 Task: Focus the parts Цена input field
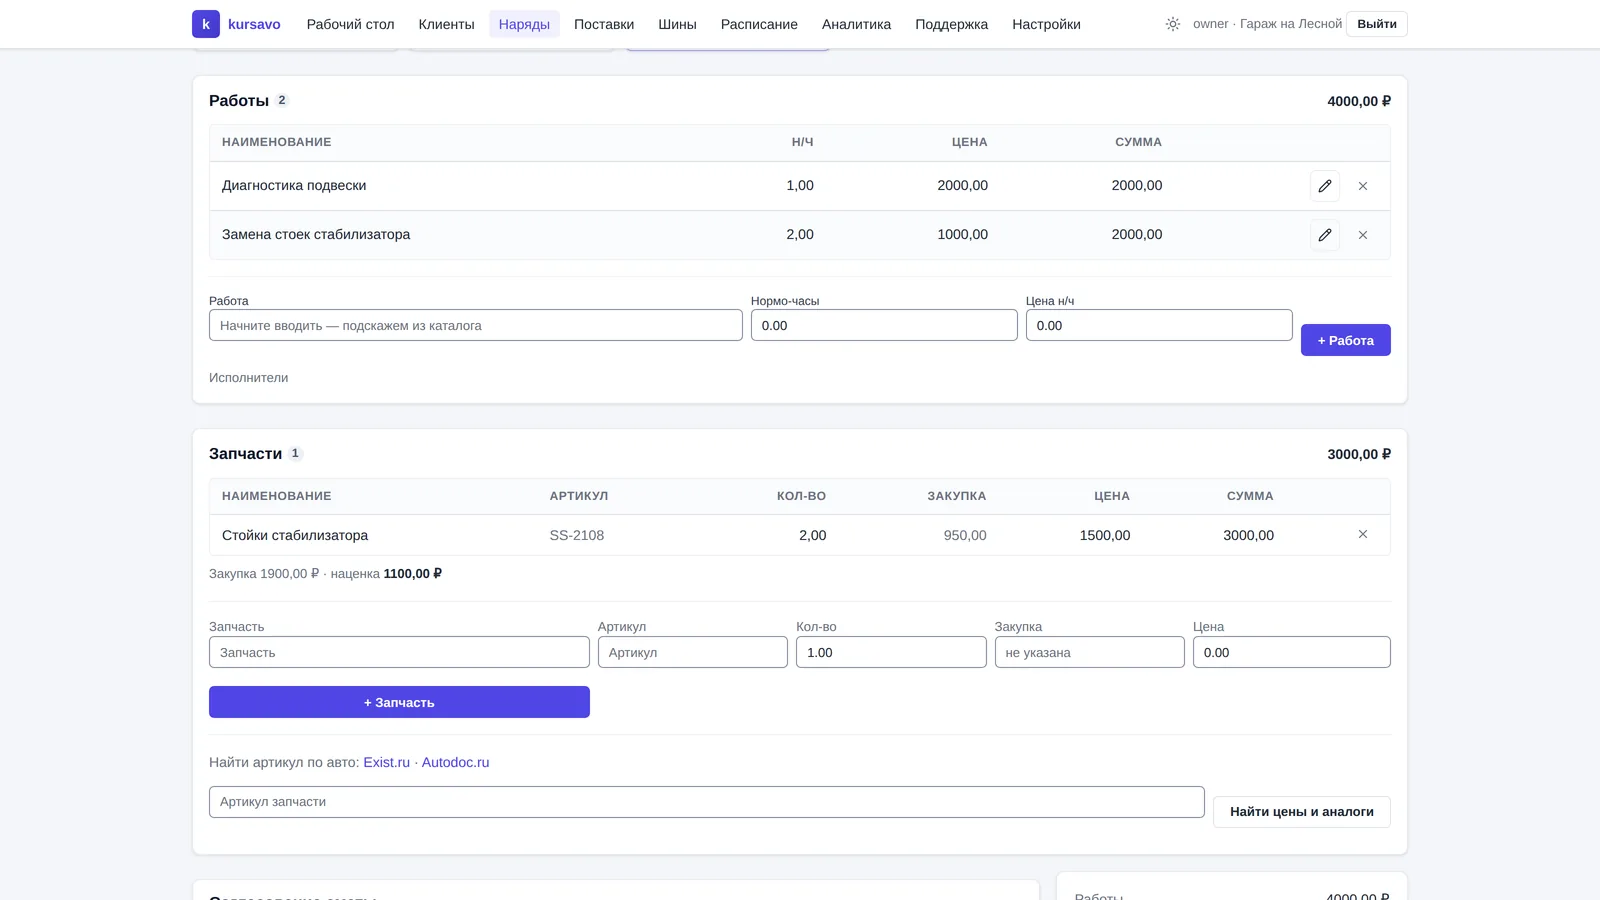pyautogui.click(x=1292, y=652)
